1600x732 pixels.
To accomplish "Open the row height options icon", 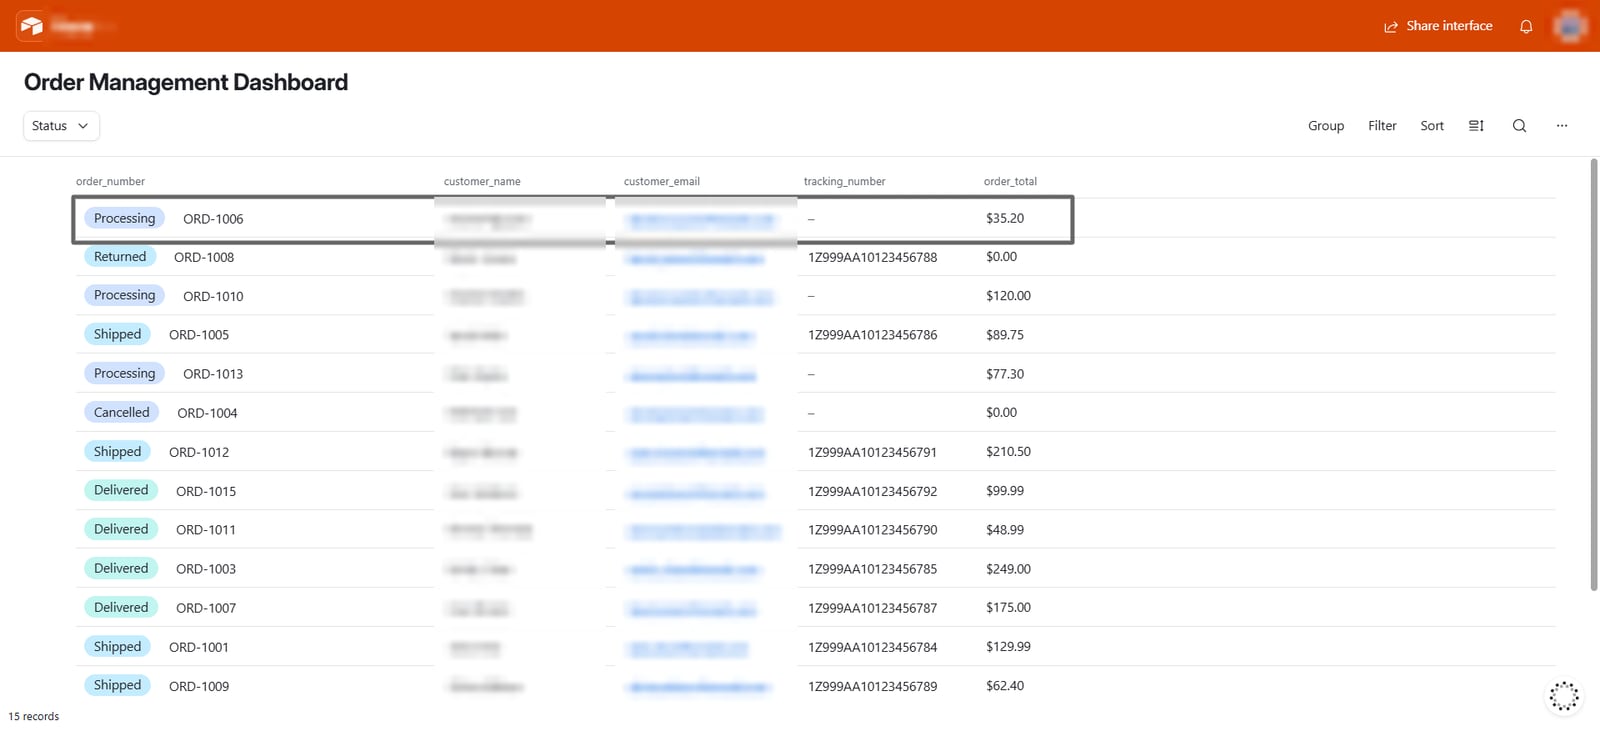I will point(1476,126).
